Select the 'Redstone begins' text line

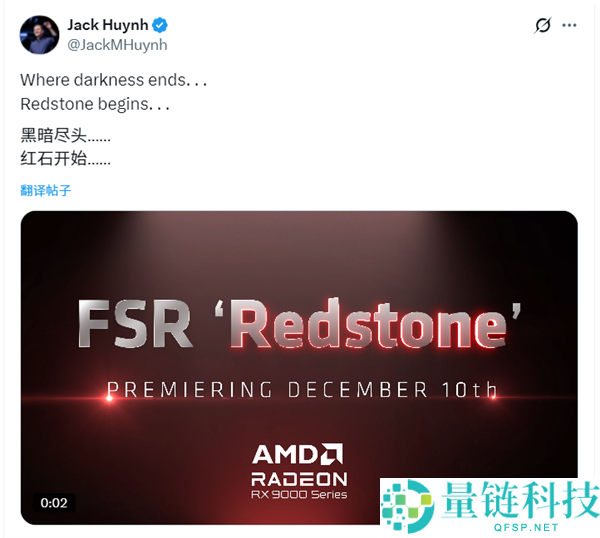95,104
